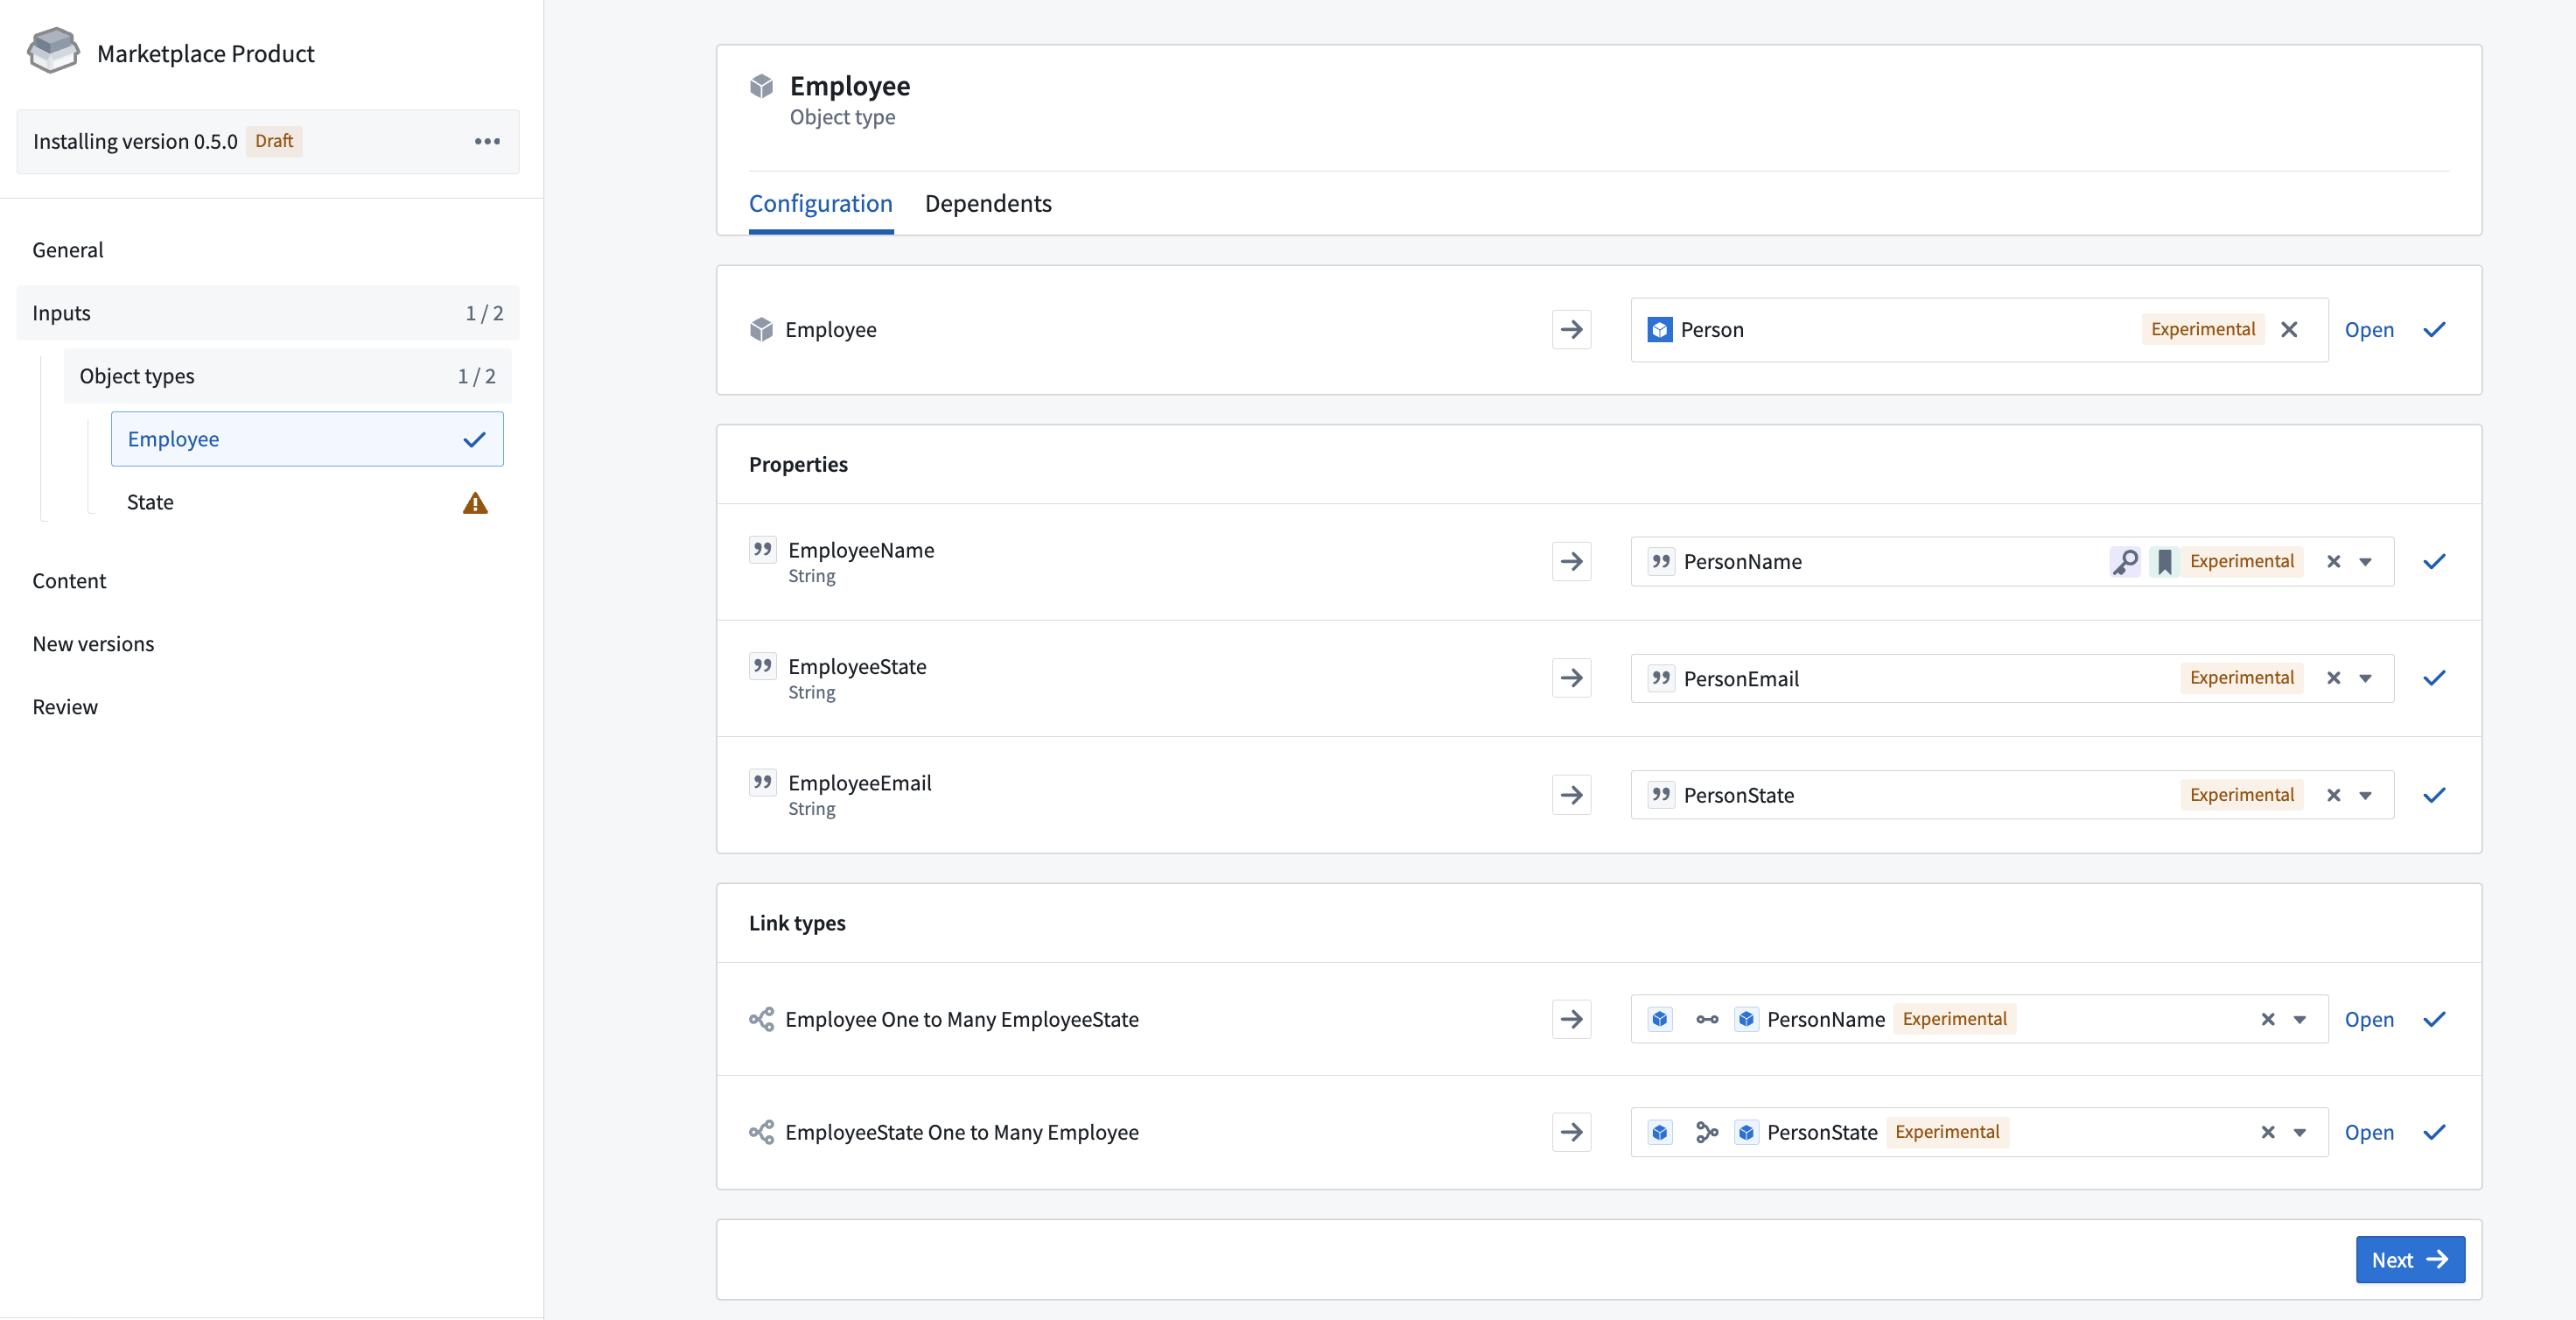Clear the Person object type mapping
The height and width of the screenshot is (1320, 2576).
2289,329
